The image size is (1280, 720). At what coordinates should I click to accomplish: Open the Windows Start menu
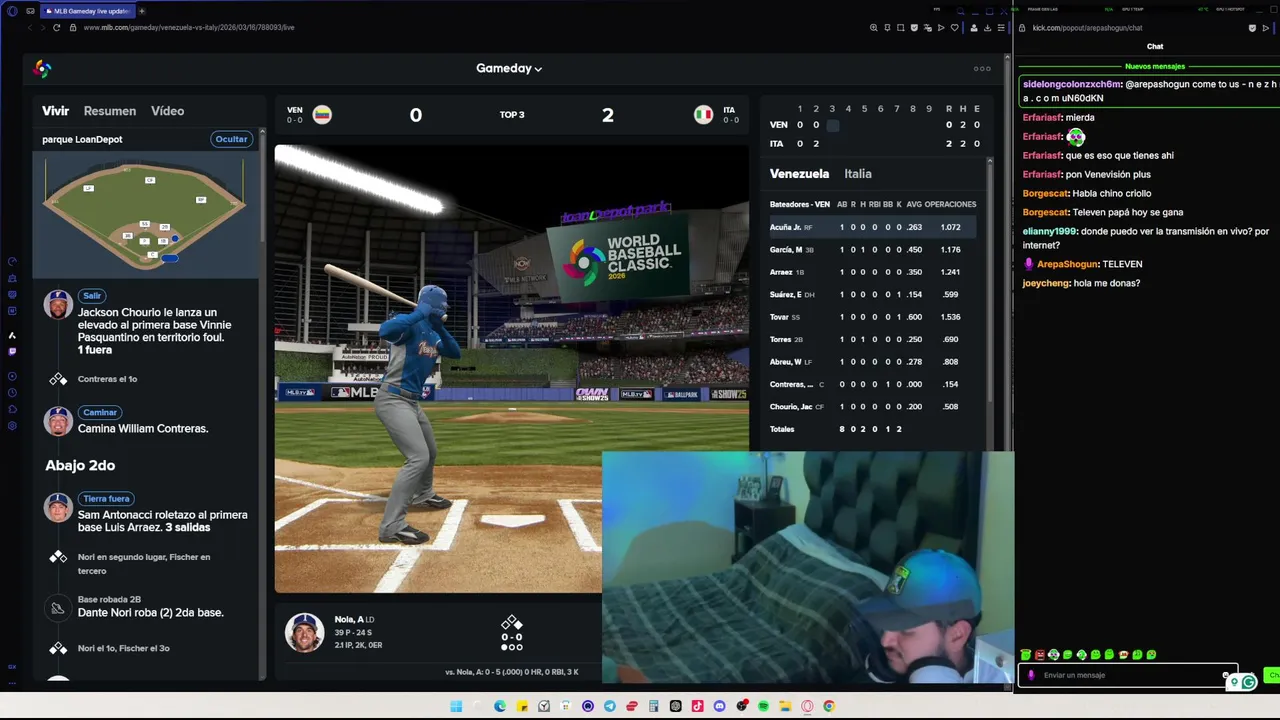pyautogui.click(x=456, y=706)
